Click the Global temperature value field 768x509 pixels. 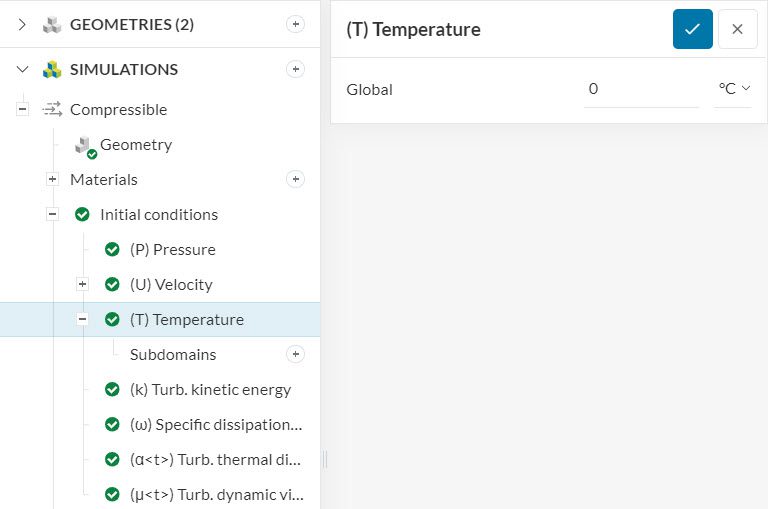pyautogui.click(x=640, y=89)
